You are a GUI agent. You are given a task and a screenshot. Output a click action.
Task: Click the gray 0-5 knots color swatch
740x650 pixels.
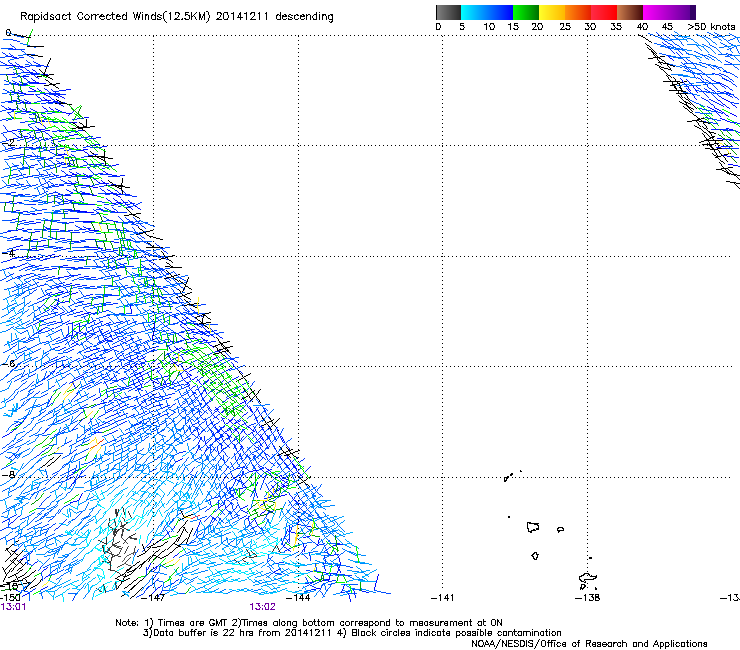(x=448, y=12)
